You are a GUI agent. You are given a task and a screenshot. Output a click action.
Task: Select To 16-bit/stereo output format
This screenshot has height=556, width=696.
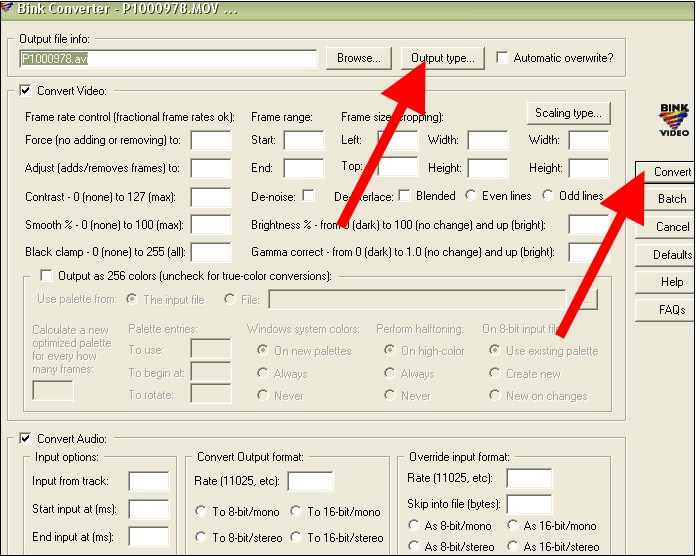pyautogui.click(x=296, y=537)
